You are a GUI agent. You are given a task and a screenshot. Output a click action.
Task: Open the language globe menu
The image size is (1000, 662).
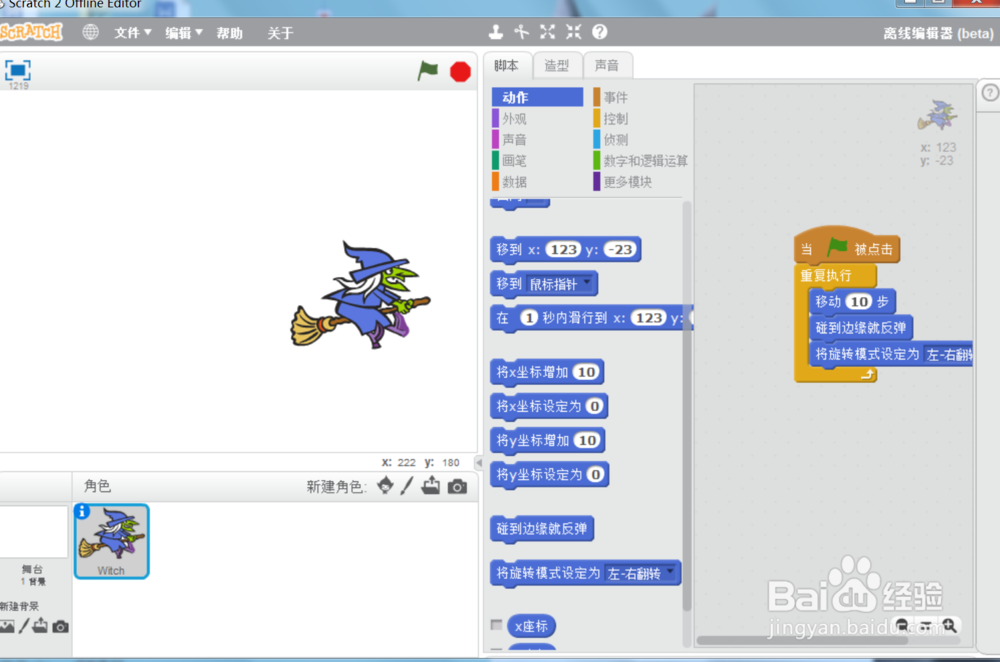[x=91, y=32]
